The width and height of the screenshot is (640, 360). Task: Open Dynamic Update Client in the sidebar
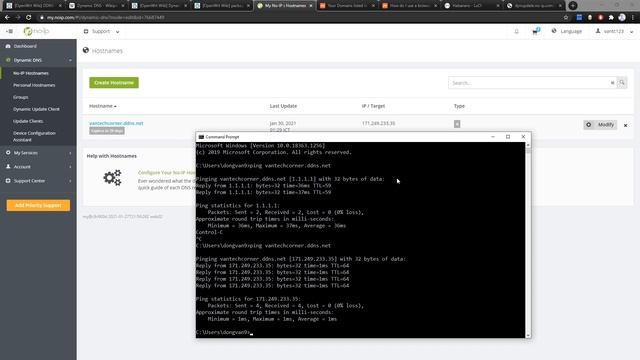(x=36, y=109)
